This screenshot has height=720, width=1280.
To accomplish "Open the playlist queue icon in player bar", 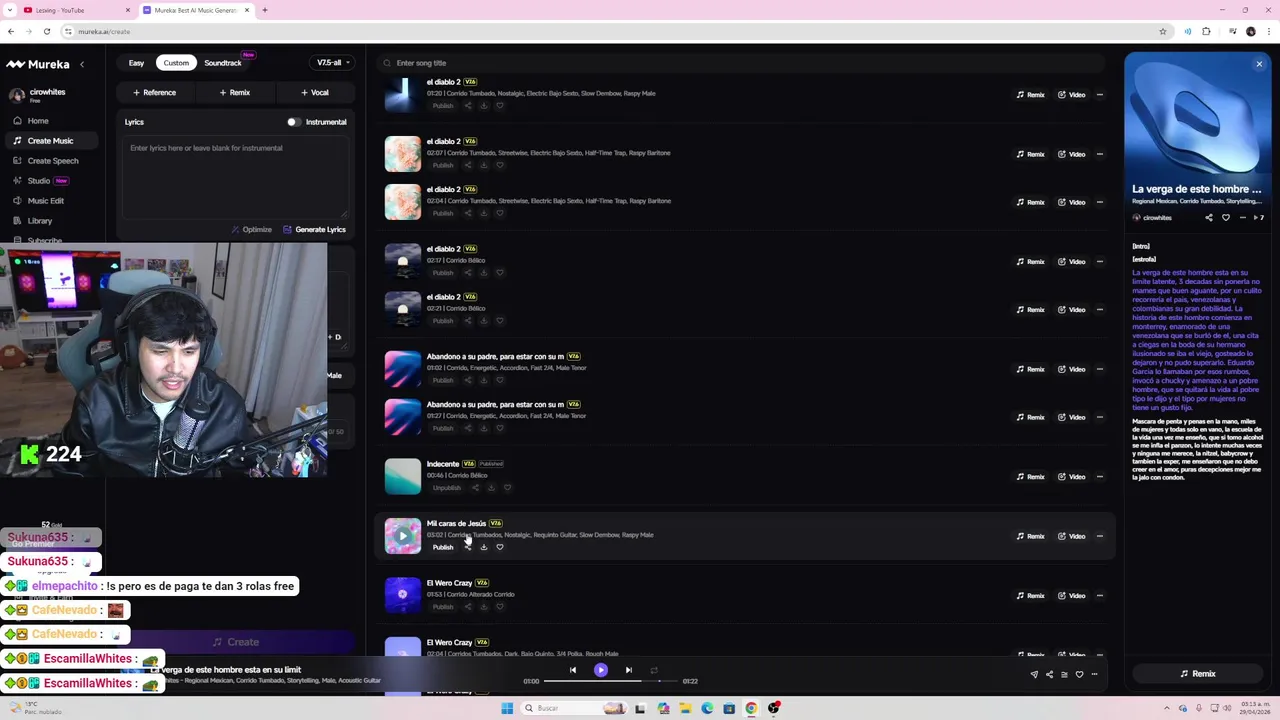I will pyautogui.click(x=1064, y=674).
